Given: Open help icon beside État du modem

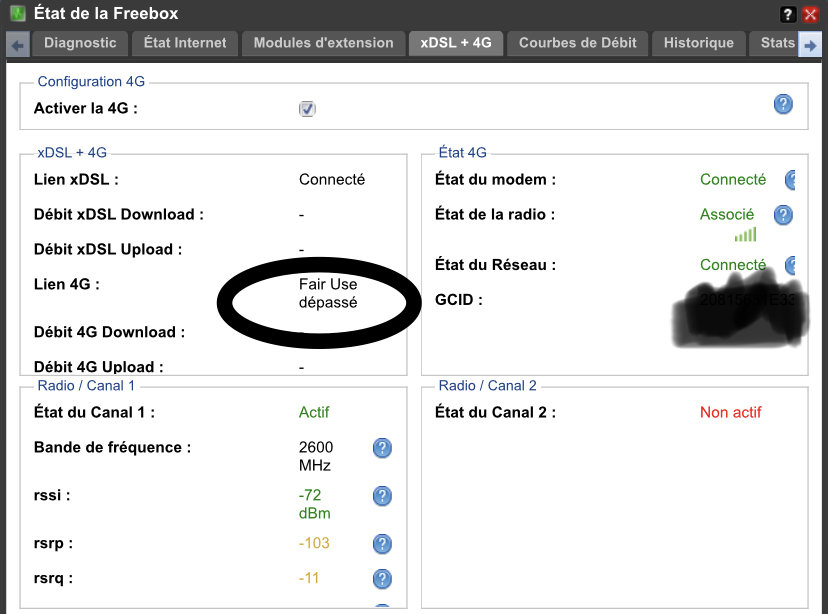Looking at the screenshot, I should point(790,180).
